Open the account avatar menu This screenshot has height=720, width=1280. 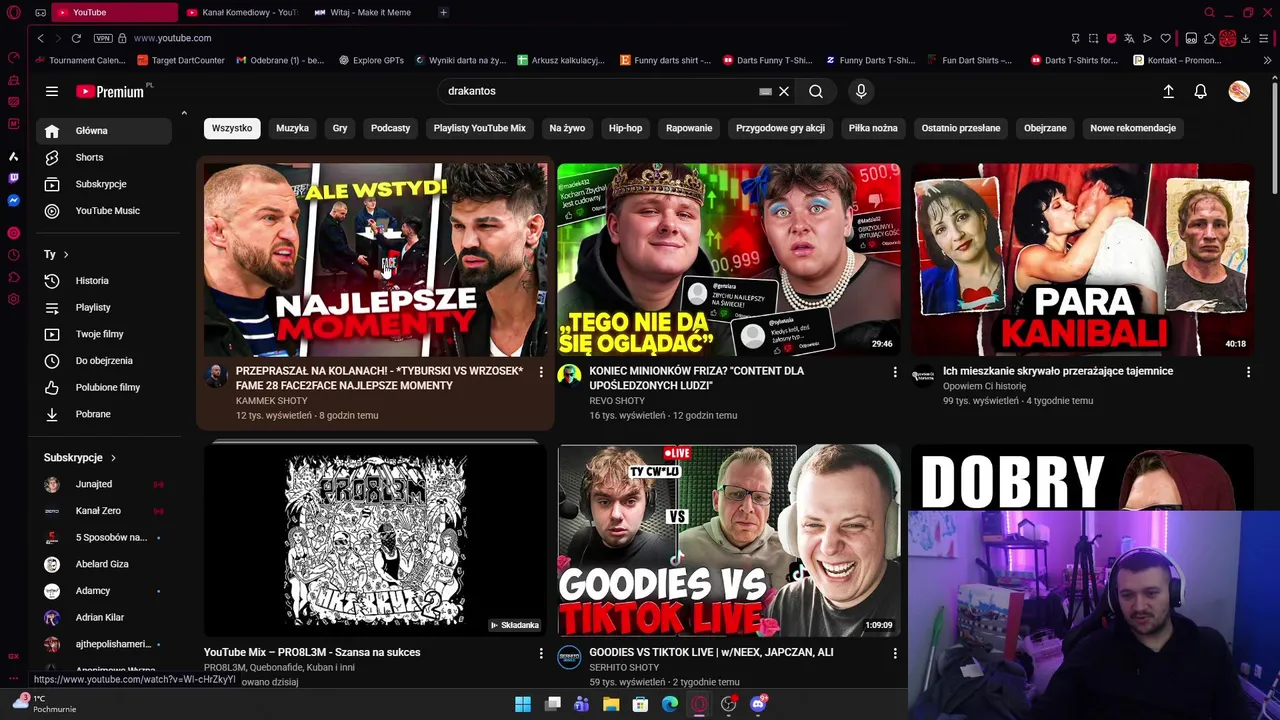(x=1239, y=91)
